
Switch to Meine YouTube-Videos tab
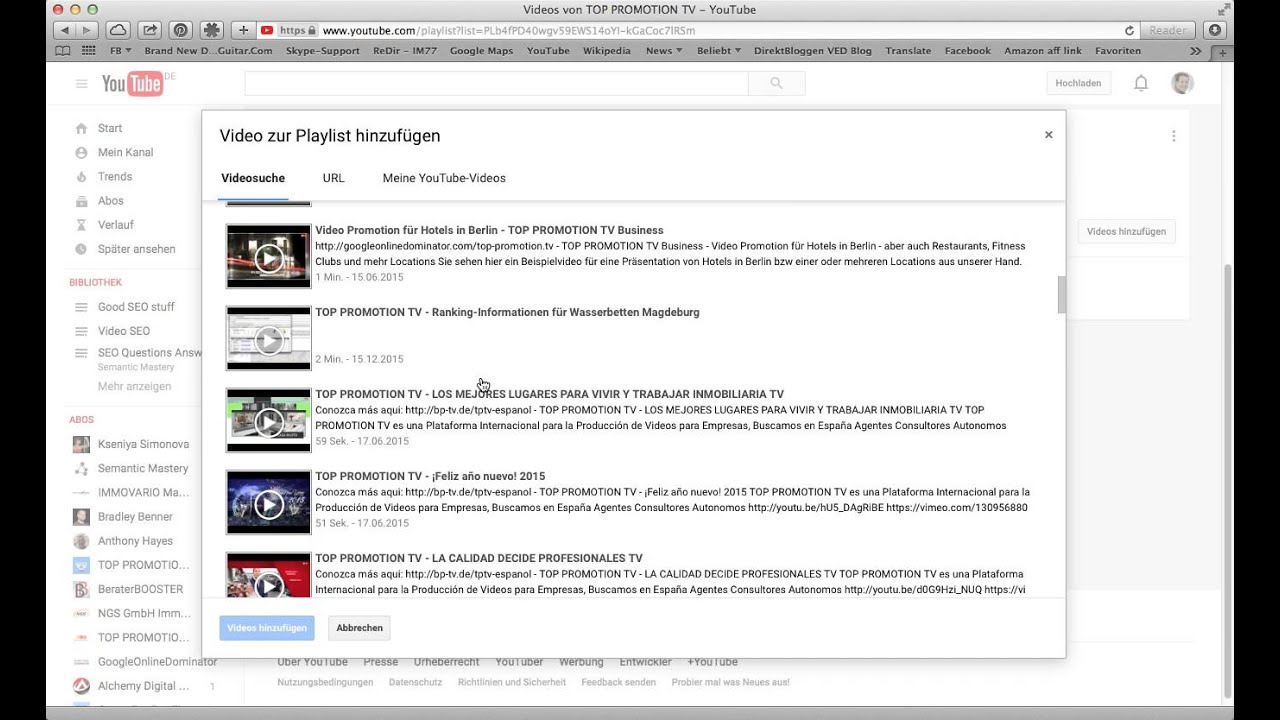point(444,178)
